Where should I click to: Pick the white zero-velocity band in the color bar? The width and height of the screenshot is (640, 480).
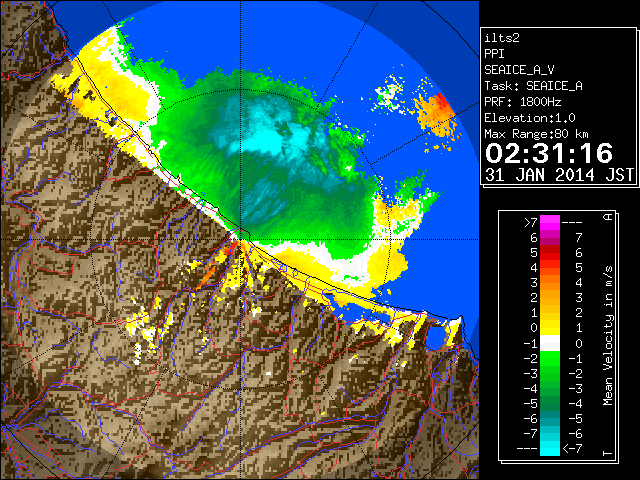coord(550,343)
